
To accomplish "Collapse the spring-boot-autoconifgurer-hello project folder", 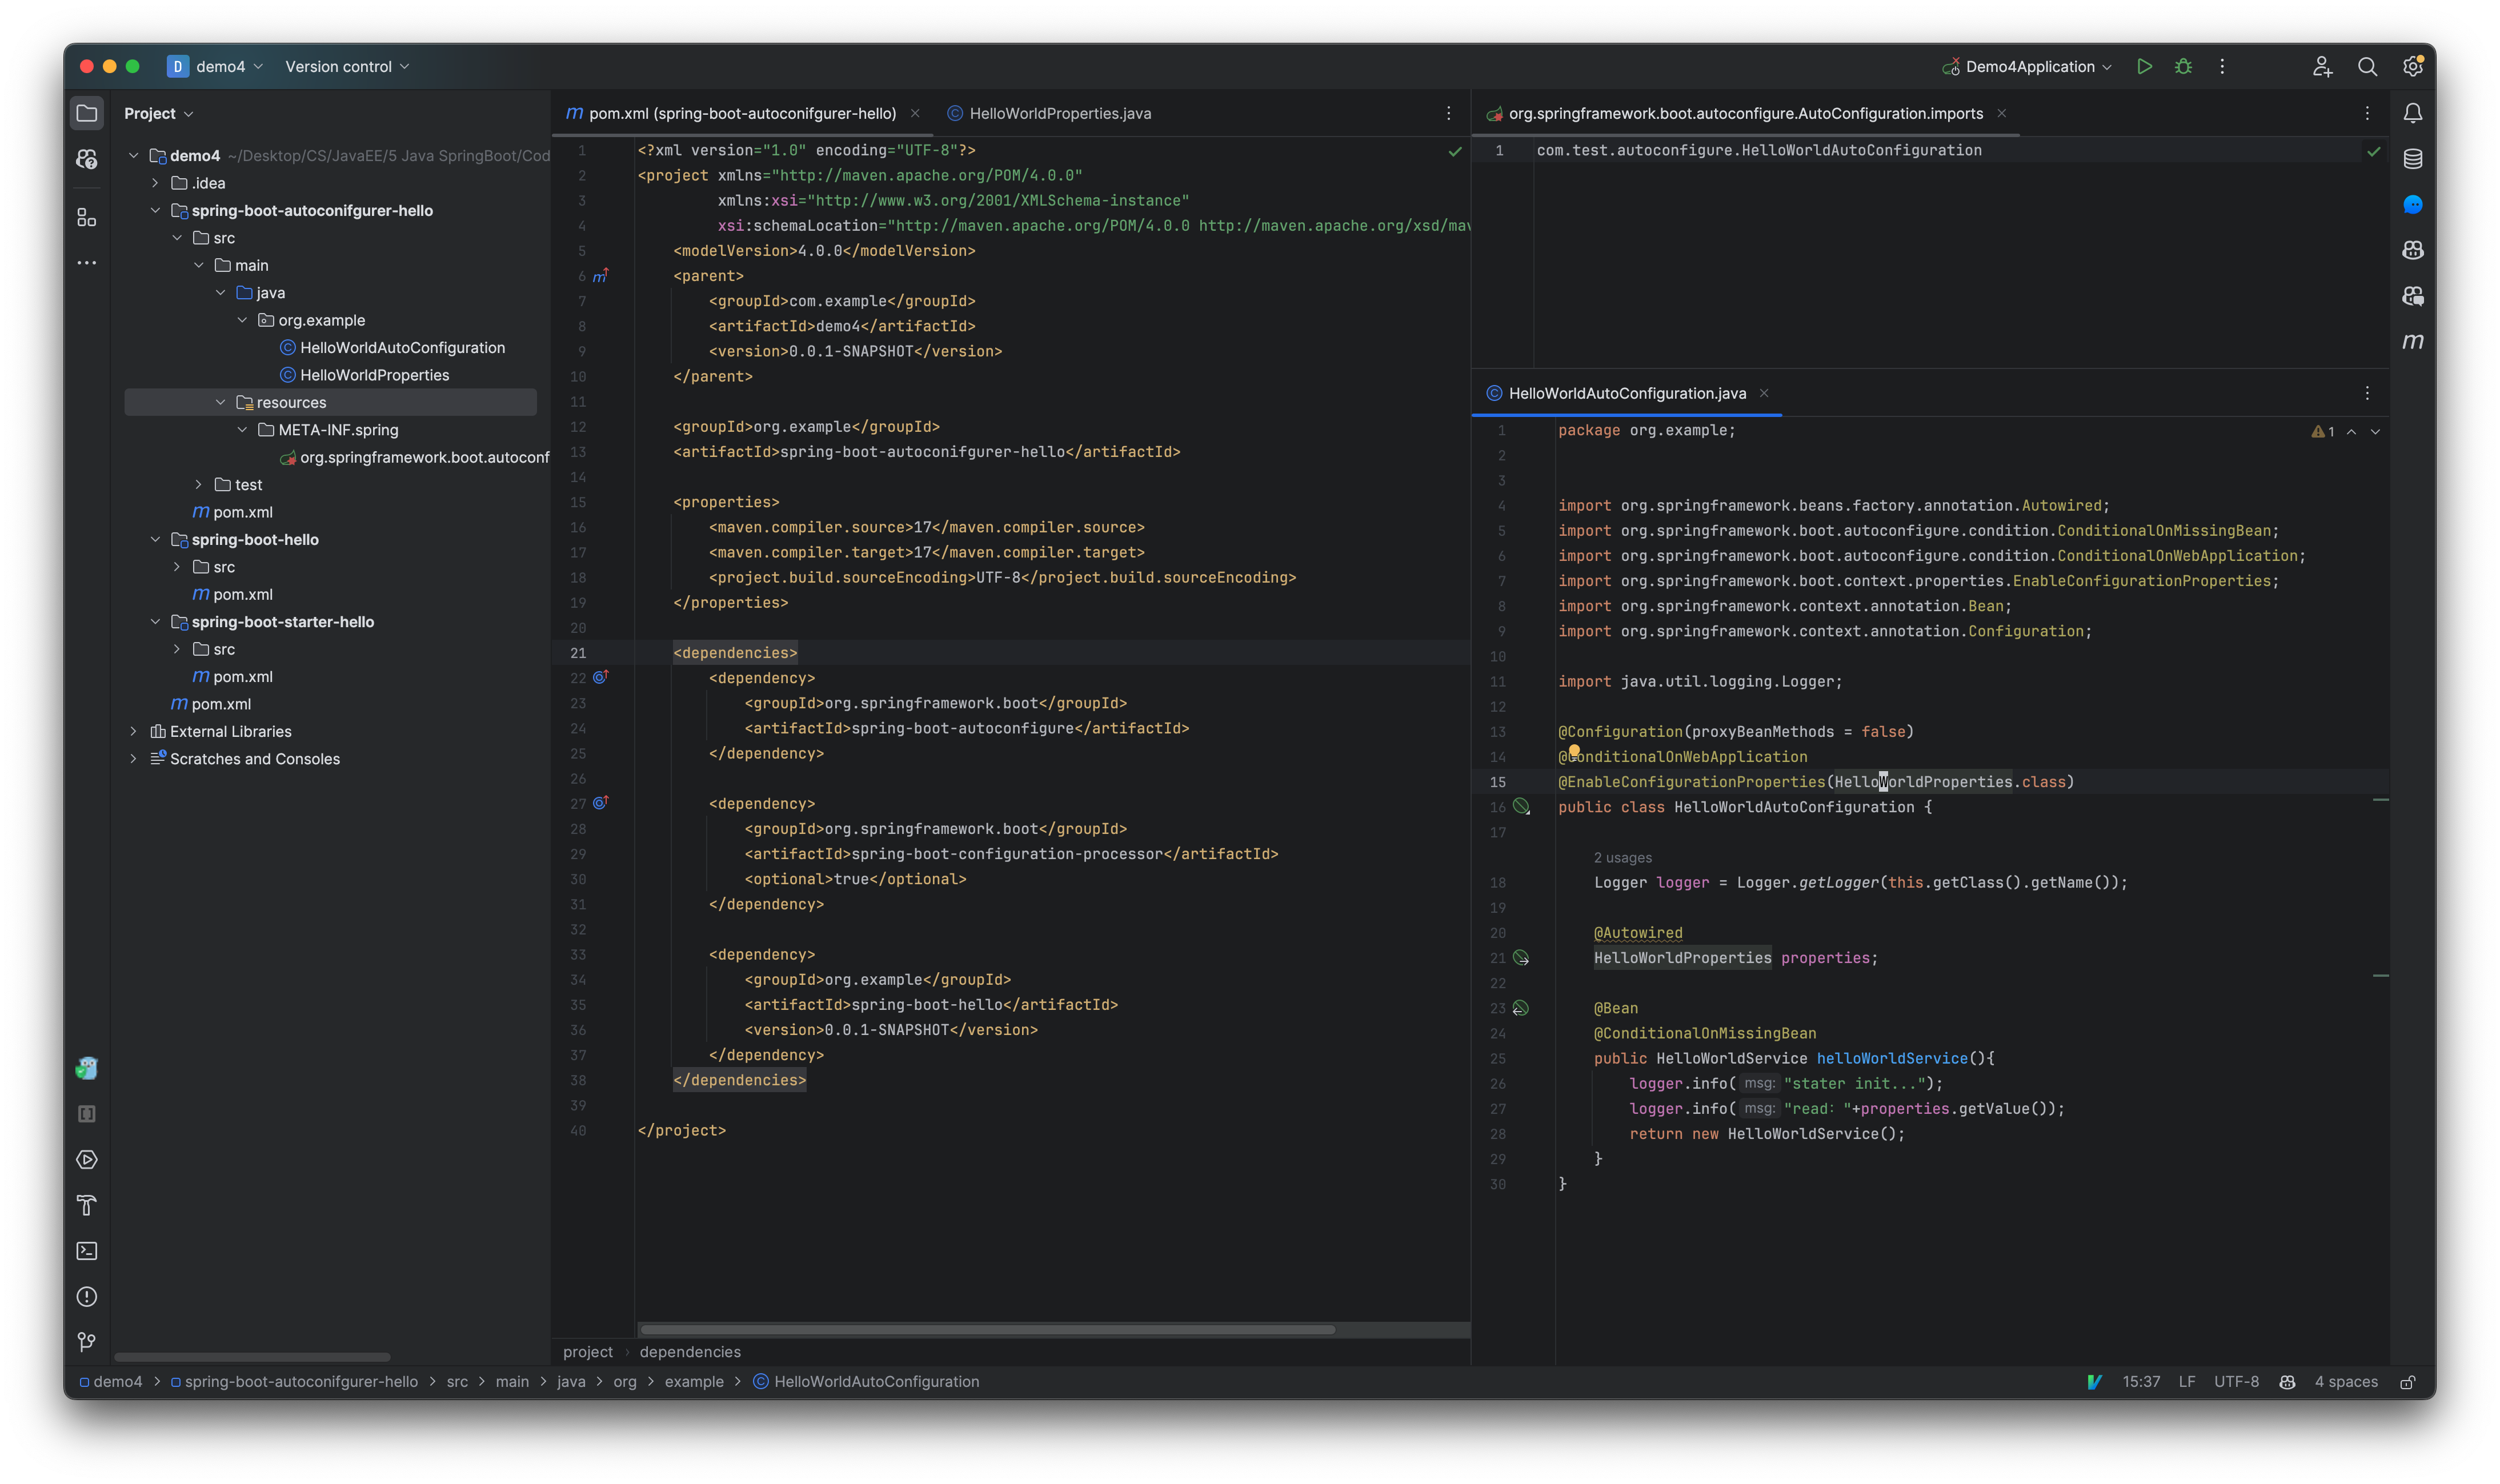I will click(156, 210).
